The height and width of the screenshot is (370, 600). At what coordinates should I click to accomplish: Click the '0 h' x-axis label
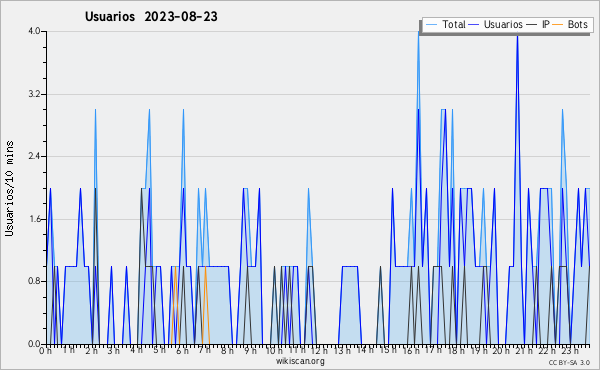[x=46, y=351]
